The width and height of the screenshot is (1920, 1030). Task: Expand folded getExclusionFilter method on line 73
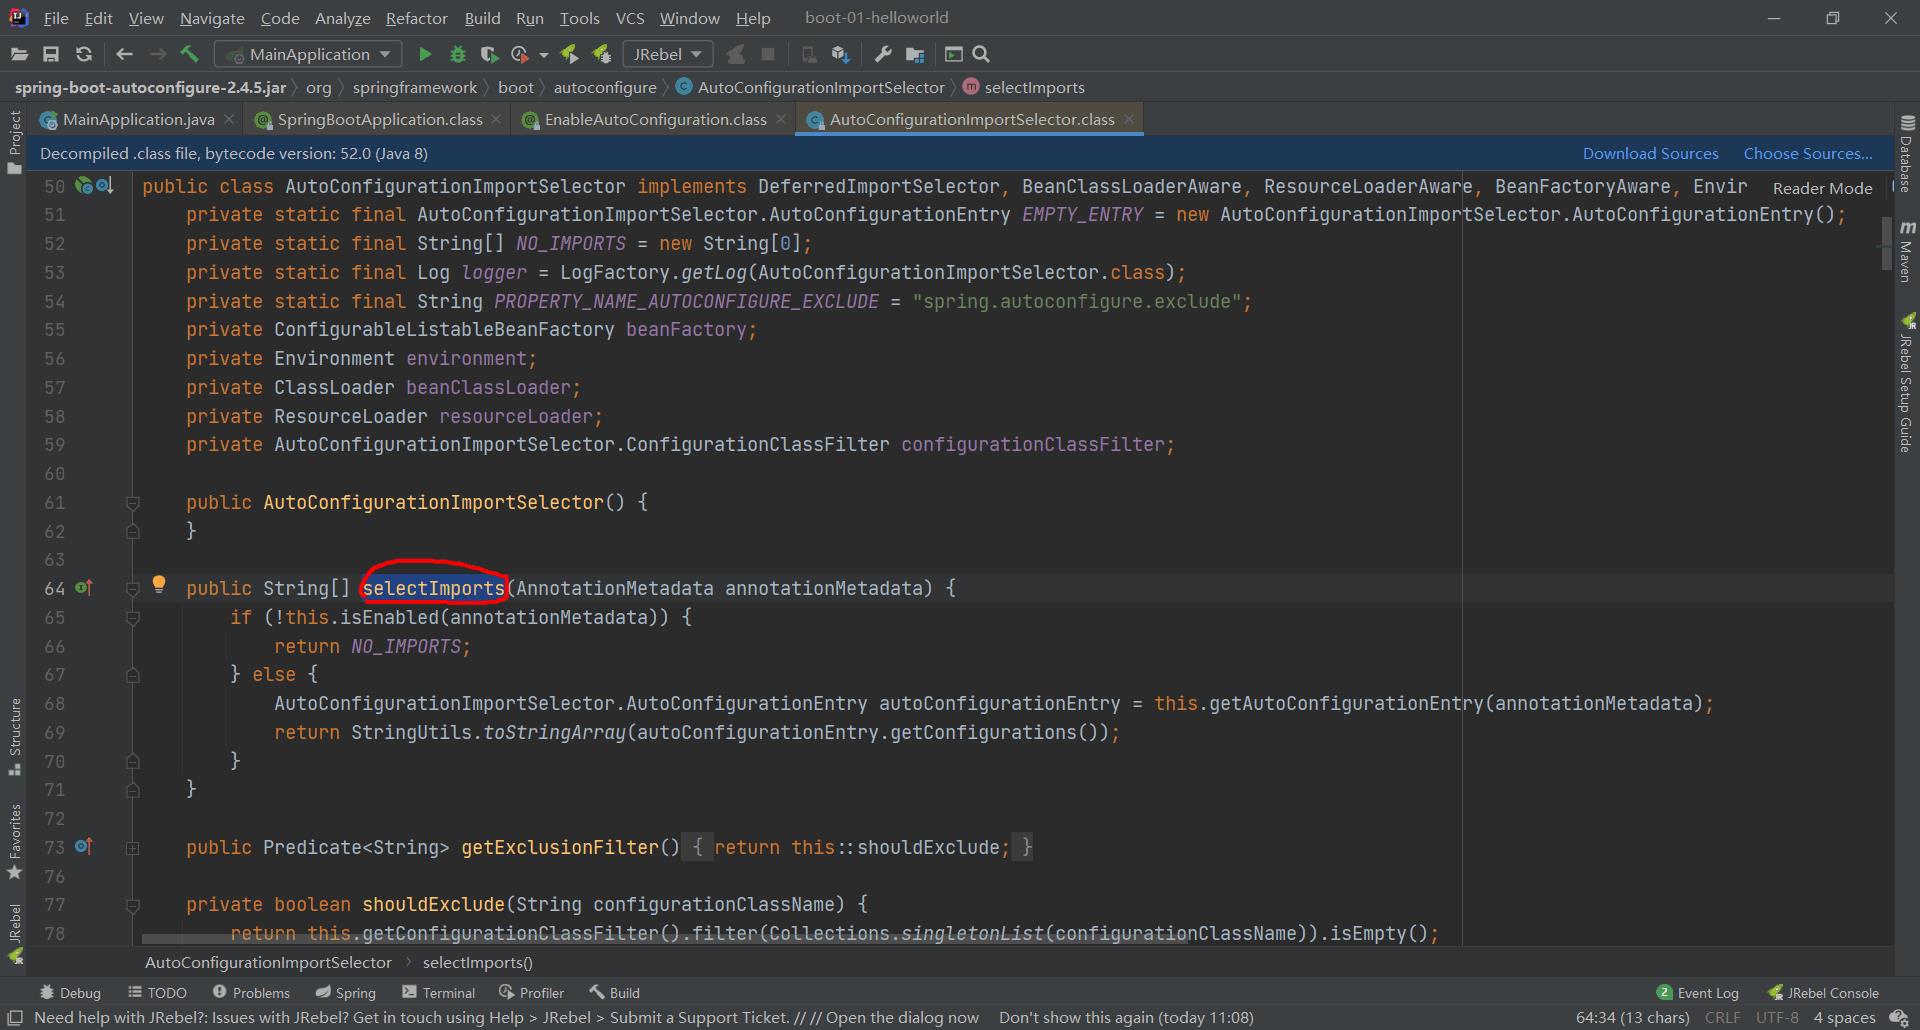[132, 848]
